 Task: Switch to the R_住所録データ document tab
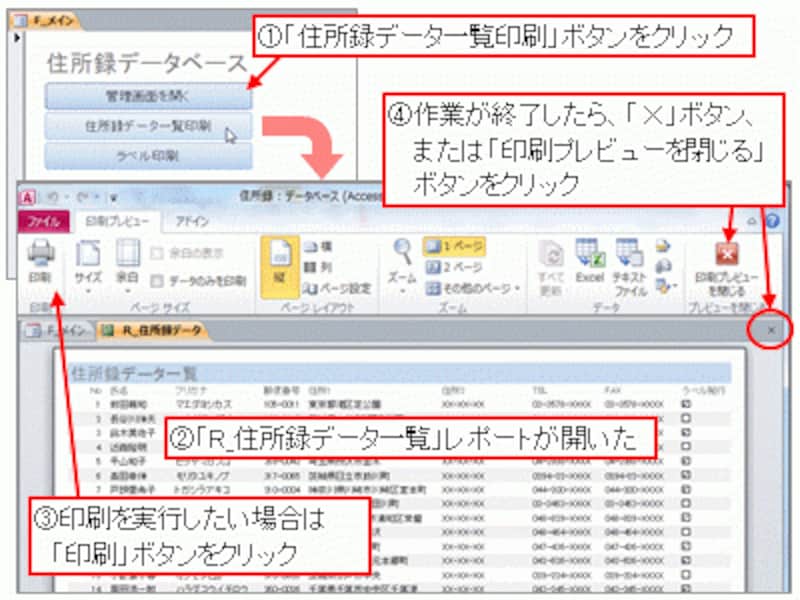pyautogui.click(x=153, y=331)
